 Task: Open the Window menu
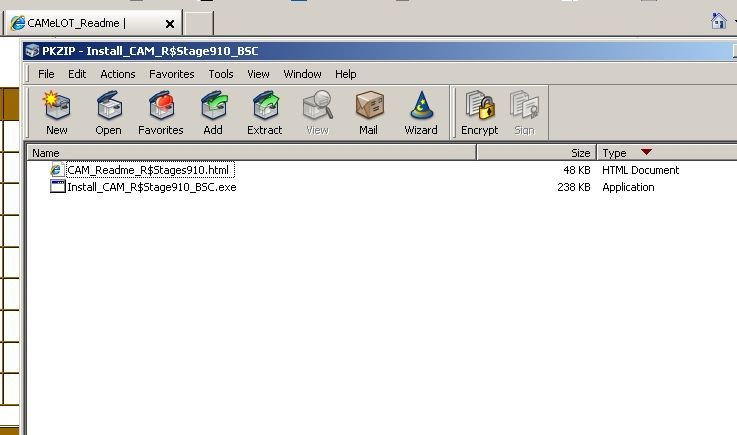coord(302,74)
